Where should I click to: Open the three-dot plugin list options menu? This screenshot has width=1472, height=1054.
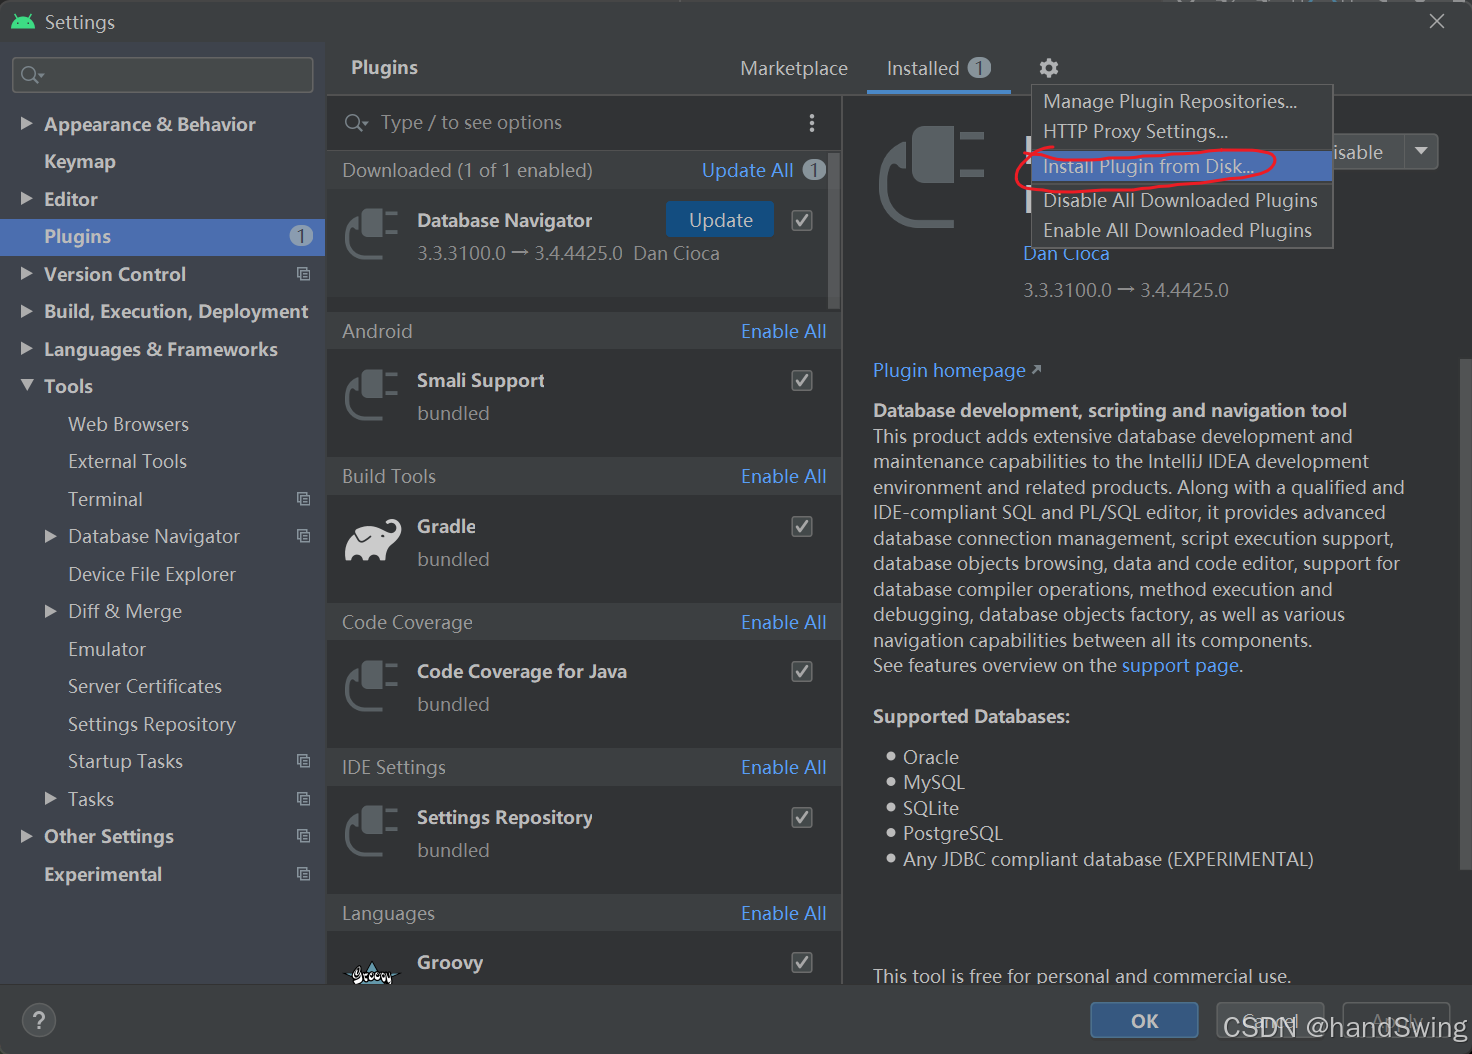pos(811,123)
